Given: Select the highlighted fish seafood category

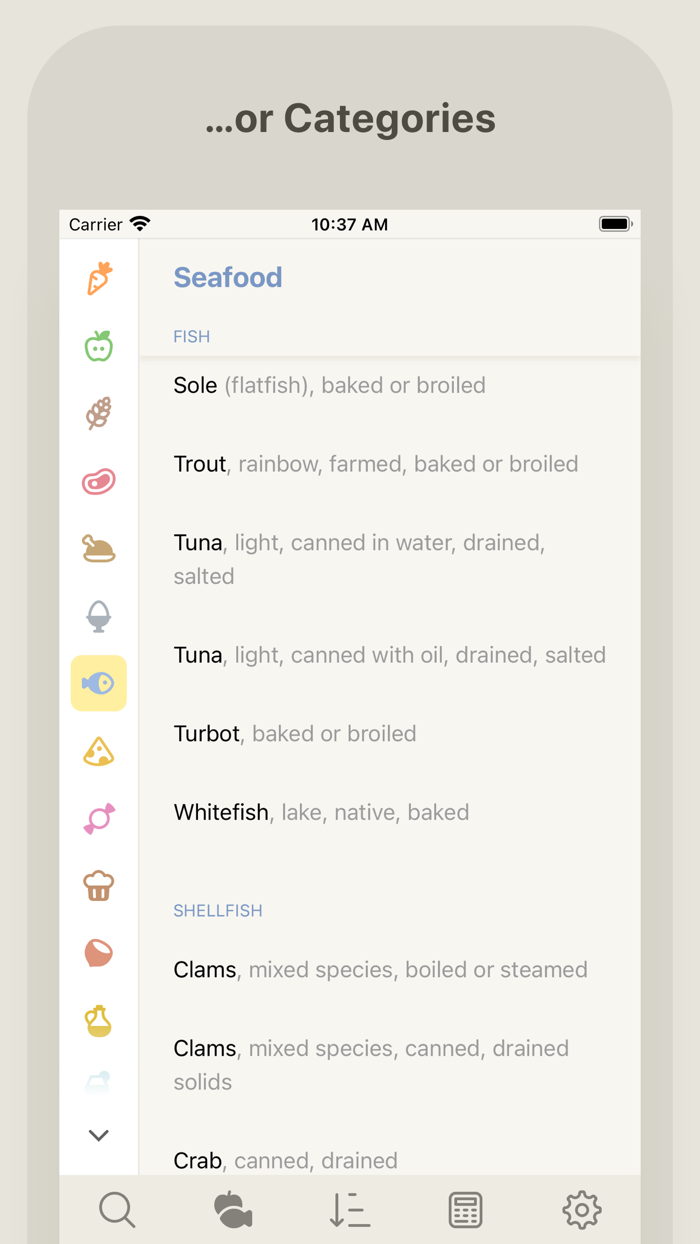Looking at the screenshot, I should [99, 683].
